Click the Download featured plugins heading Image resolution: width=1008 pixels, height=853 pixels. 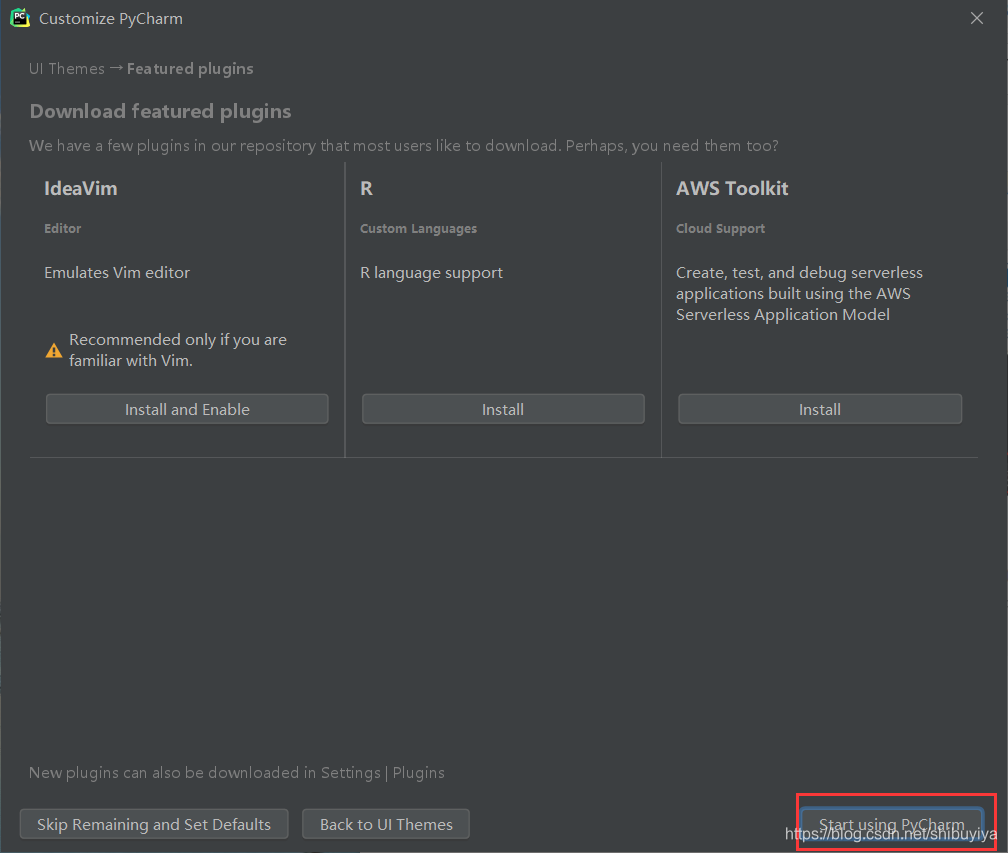click(x=160, y=111)
